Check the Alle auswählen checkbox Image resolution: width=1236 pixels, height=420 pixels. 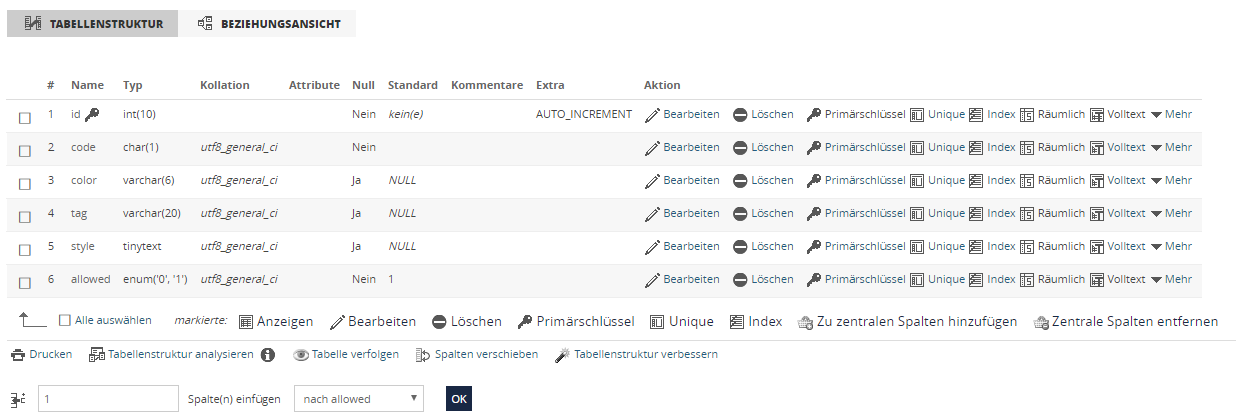[65, 321]
